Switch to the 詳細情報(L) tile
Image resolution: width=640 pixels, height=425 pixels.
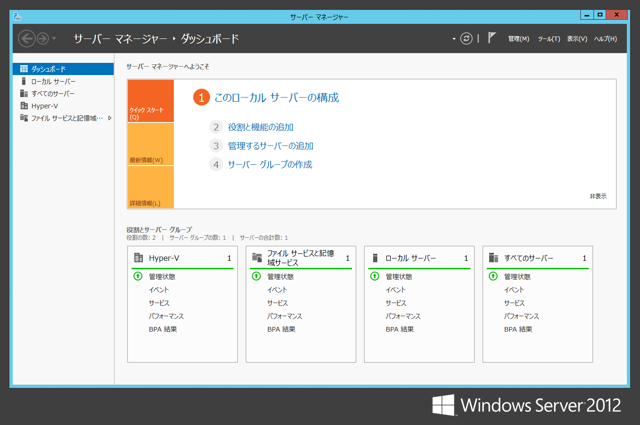[151, 187]
